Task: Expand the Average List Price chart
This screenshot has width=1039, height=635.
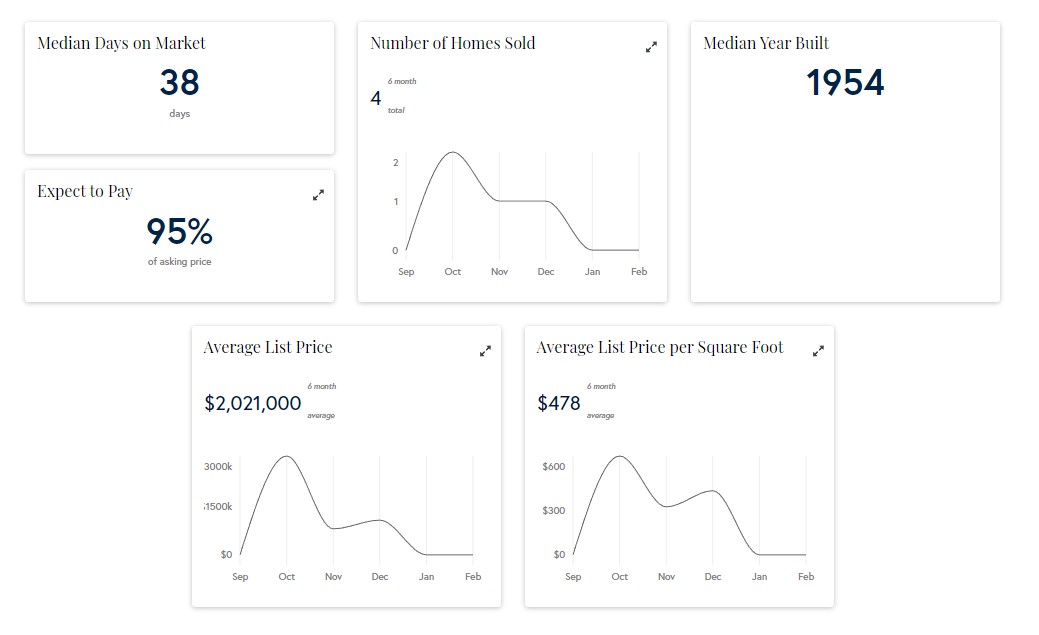Action: (x=485, y=351)
